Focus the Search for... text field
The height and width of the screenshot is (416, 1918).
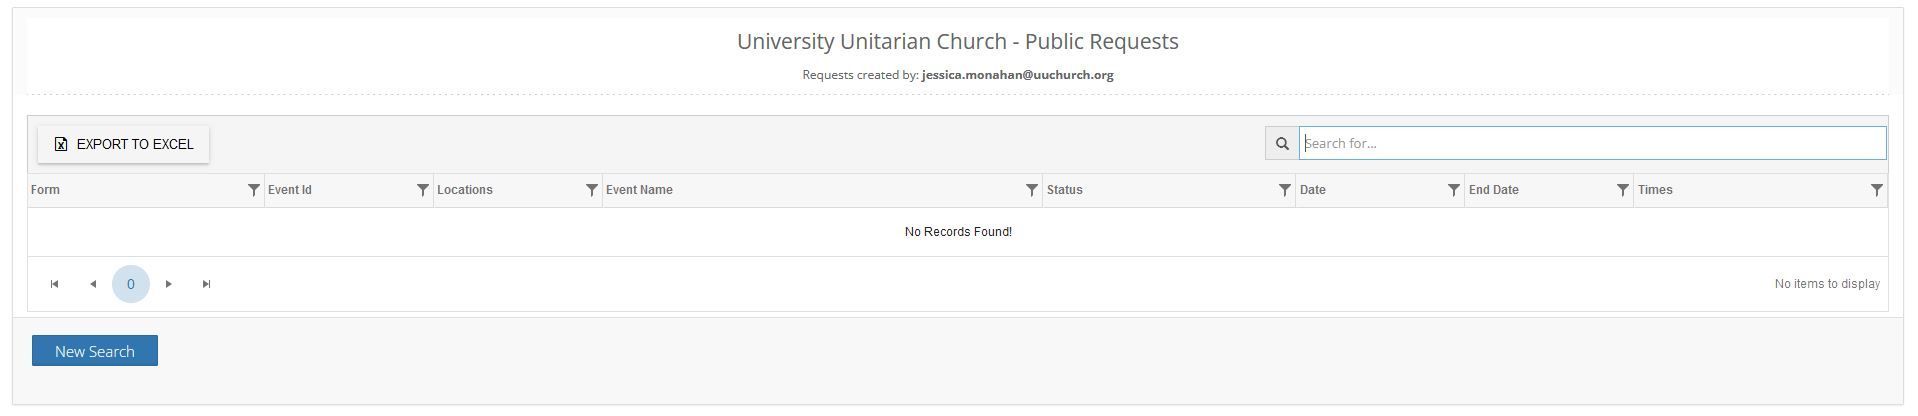1592,143
